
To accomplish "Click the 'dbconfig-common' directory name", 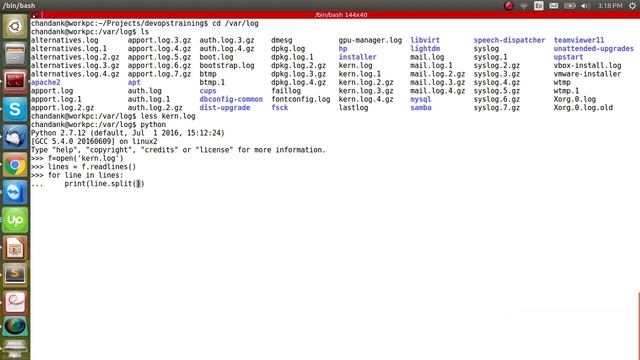I will (231, 99).
